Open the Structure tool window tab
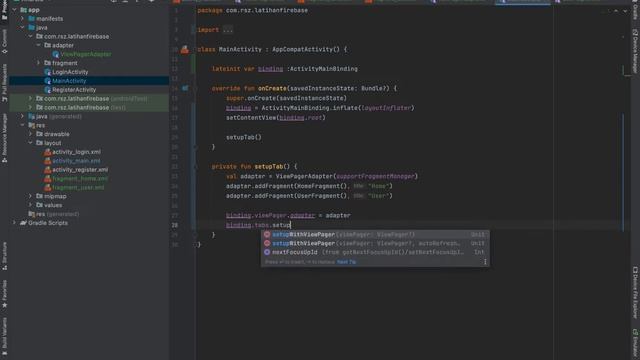Viewport: 640px width, 360px height. (4, 256)
